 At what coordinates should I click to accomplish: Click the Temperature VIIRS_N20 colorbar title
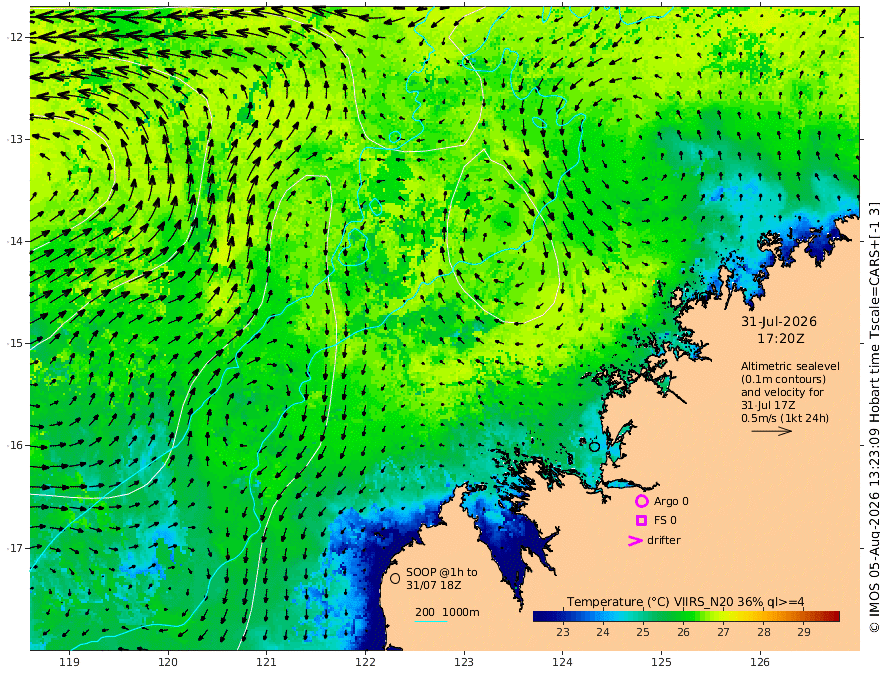(685, 602)
